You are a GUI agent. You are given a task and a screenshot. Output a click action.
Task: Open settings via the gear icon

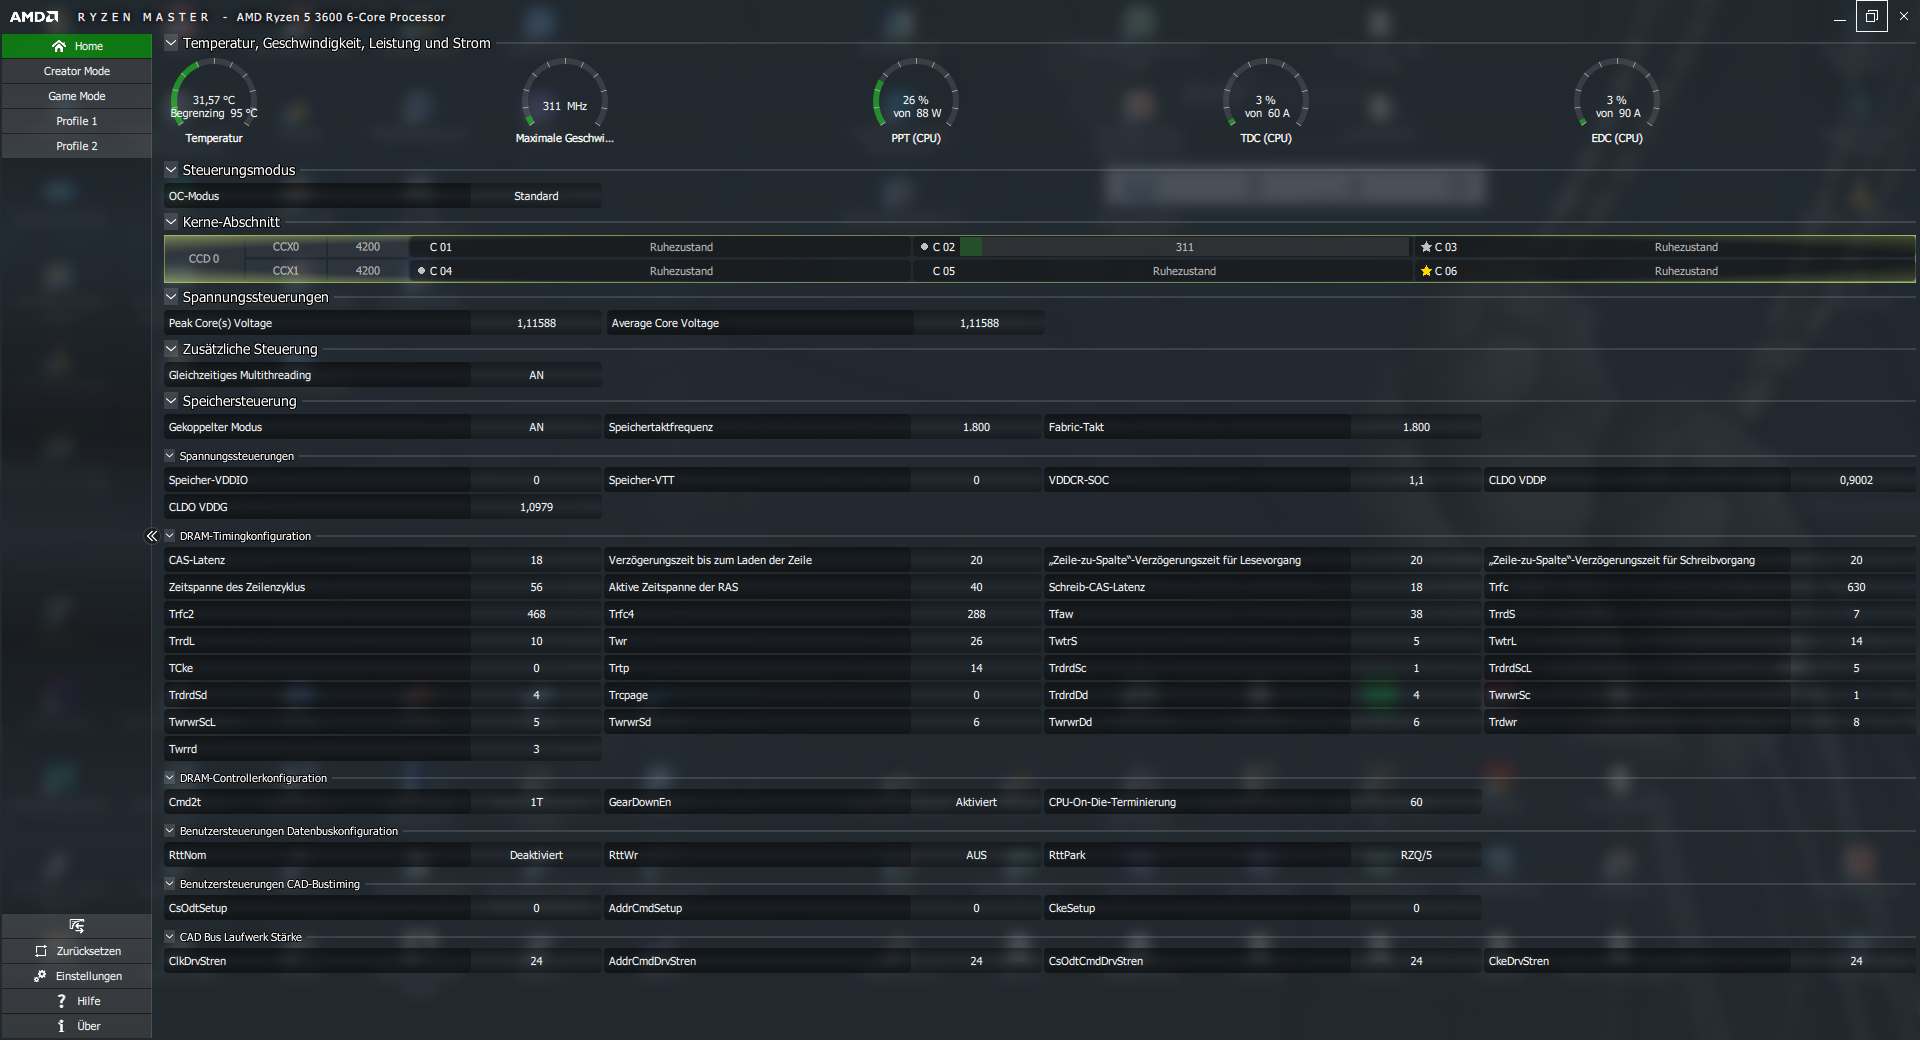pyautogui.click(x=40, y=976)
